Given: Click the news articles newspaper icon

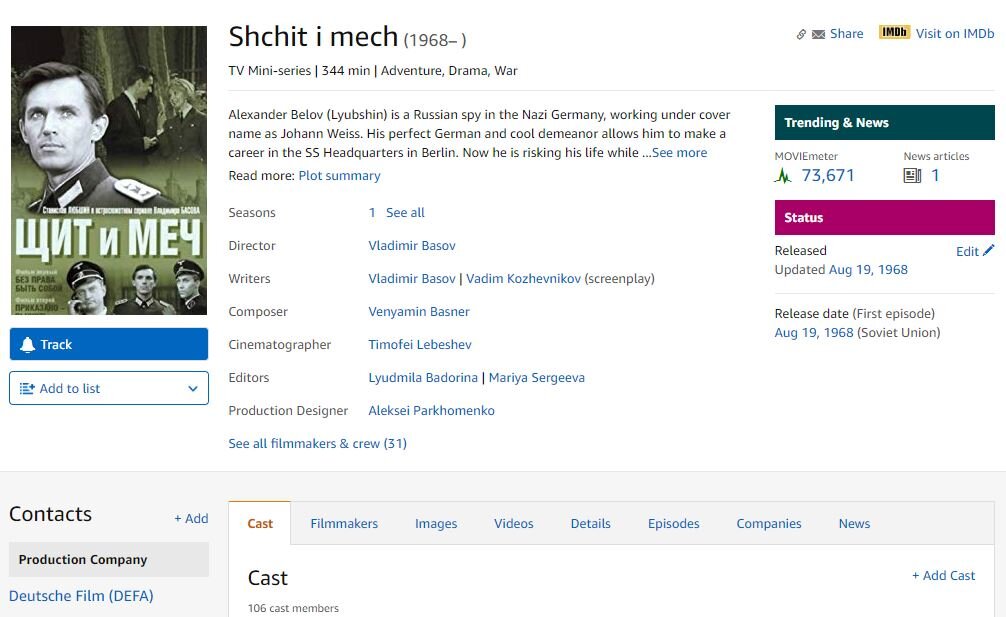Looking at the screenshot, I should pyautogui.click(x=912, y=176).
